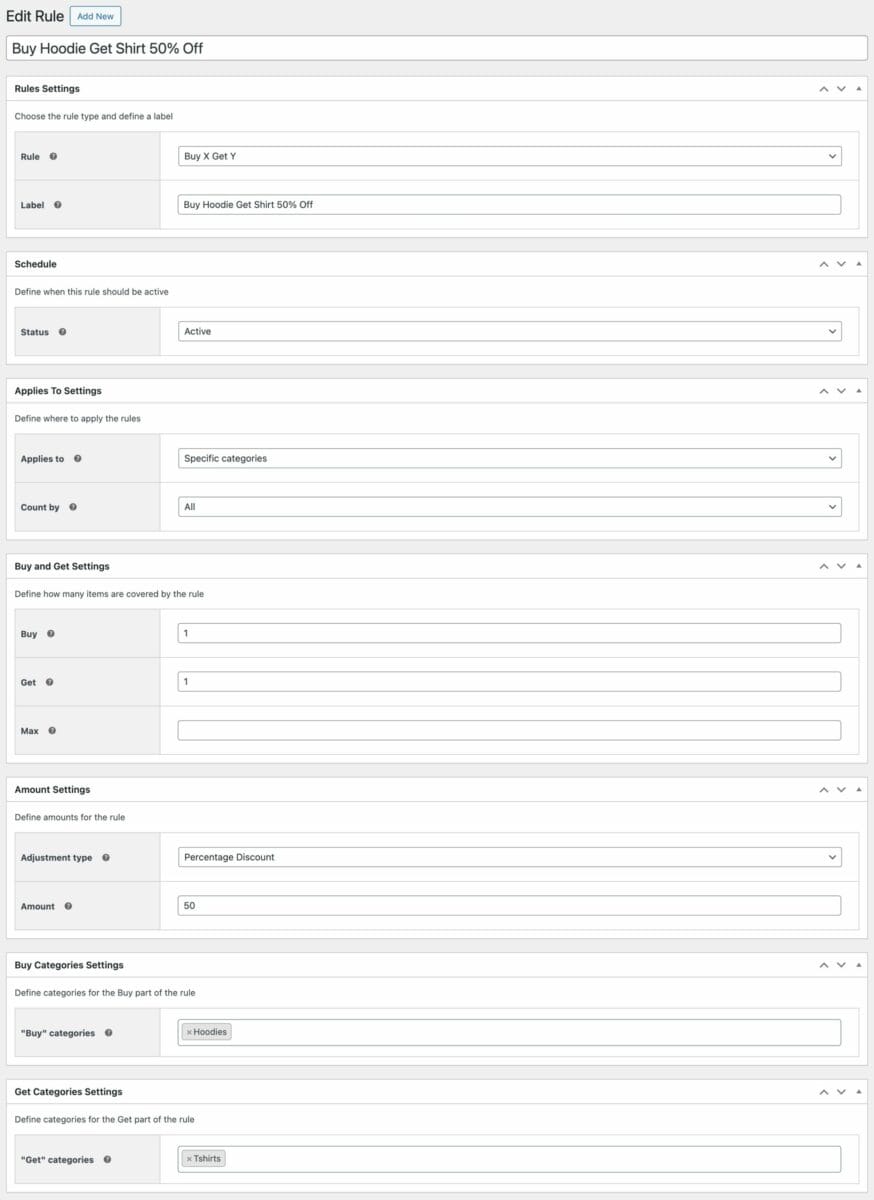874x1200 pixels.
Task: Click help icon beside "Buy" categories
Action: (108, 1033)
